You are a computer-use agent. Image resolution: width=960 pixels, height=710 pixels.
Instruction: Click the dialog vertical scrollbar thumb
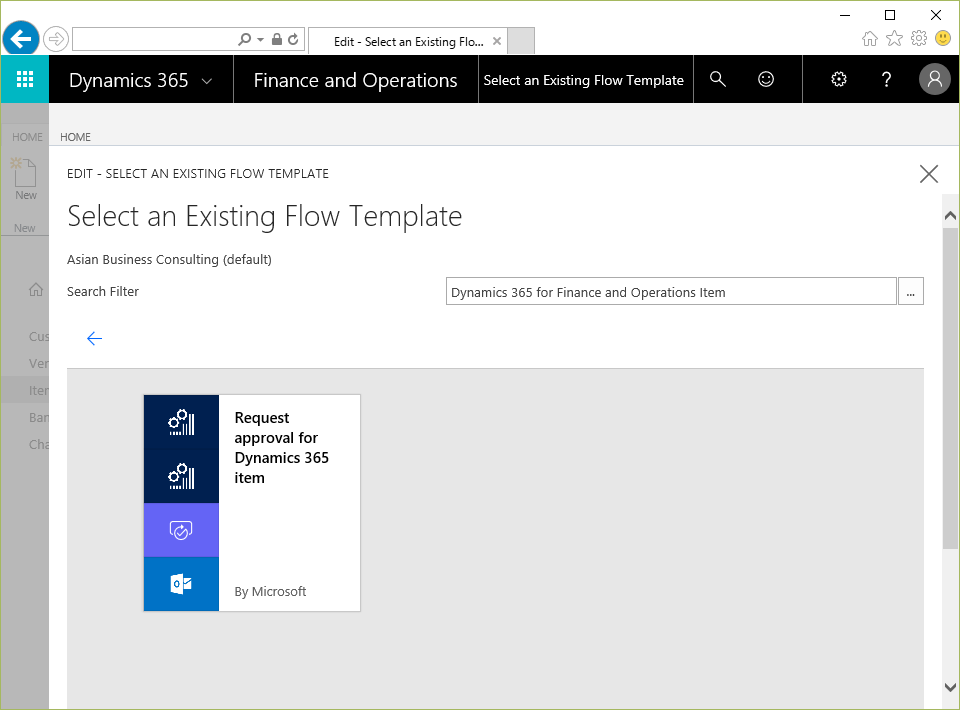[x=950, y=389]
